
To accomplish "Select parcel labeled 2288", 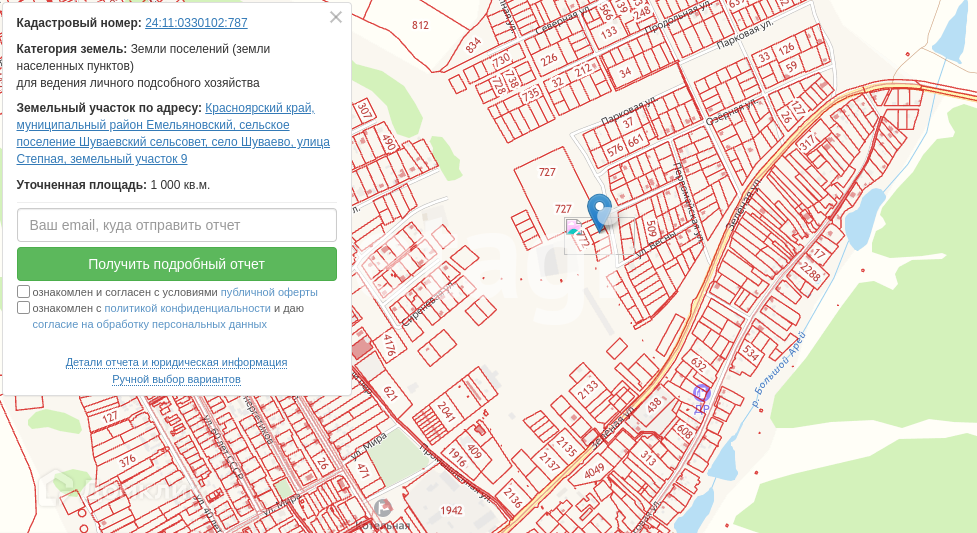I will (x=810, y=272).
